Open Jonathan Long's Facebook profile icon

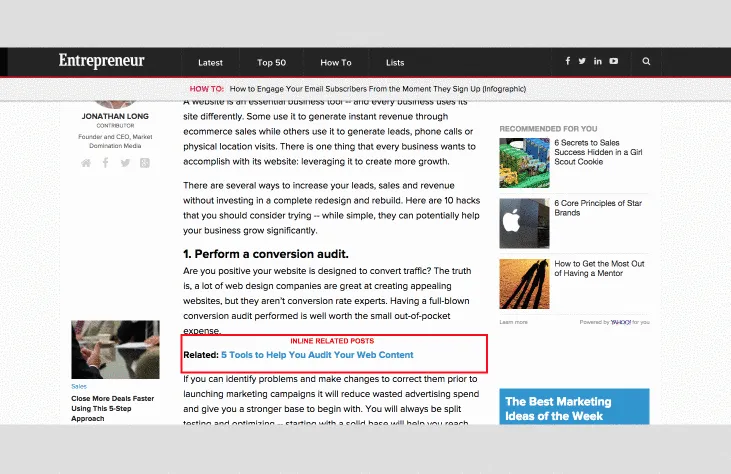click(x=106, y=163)
